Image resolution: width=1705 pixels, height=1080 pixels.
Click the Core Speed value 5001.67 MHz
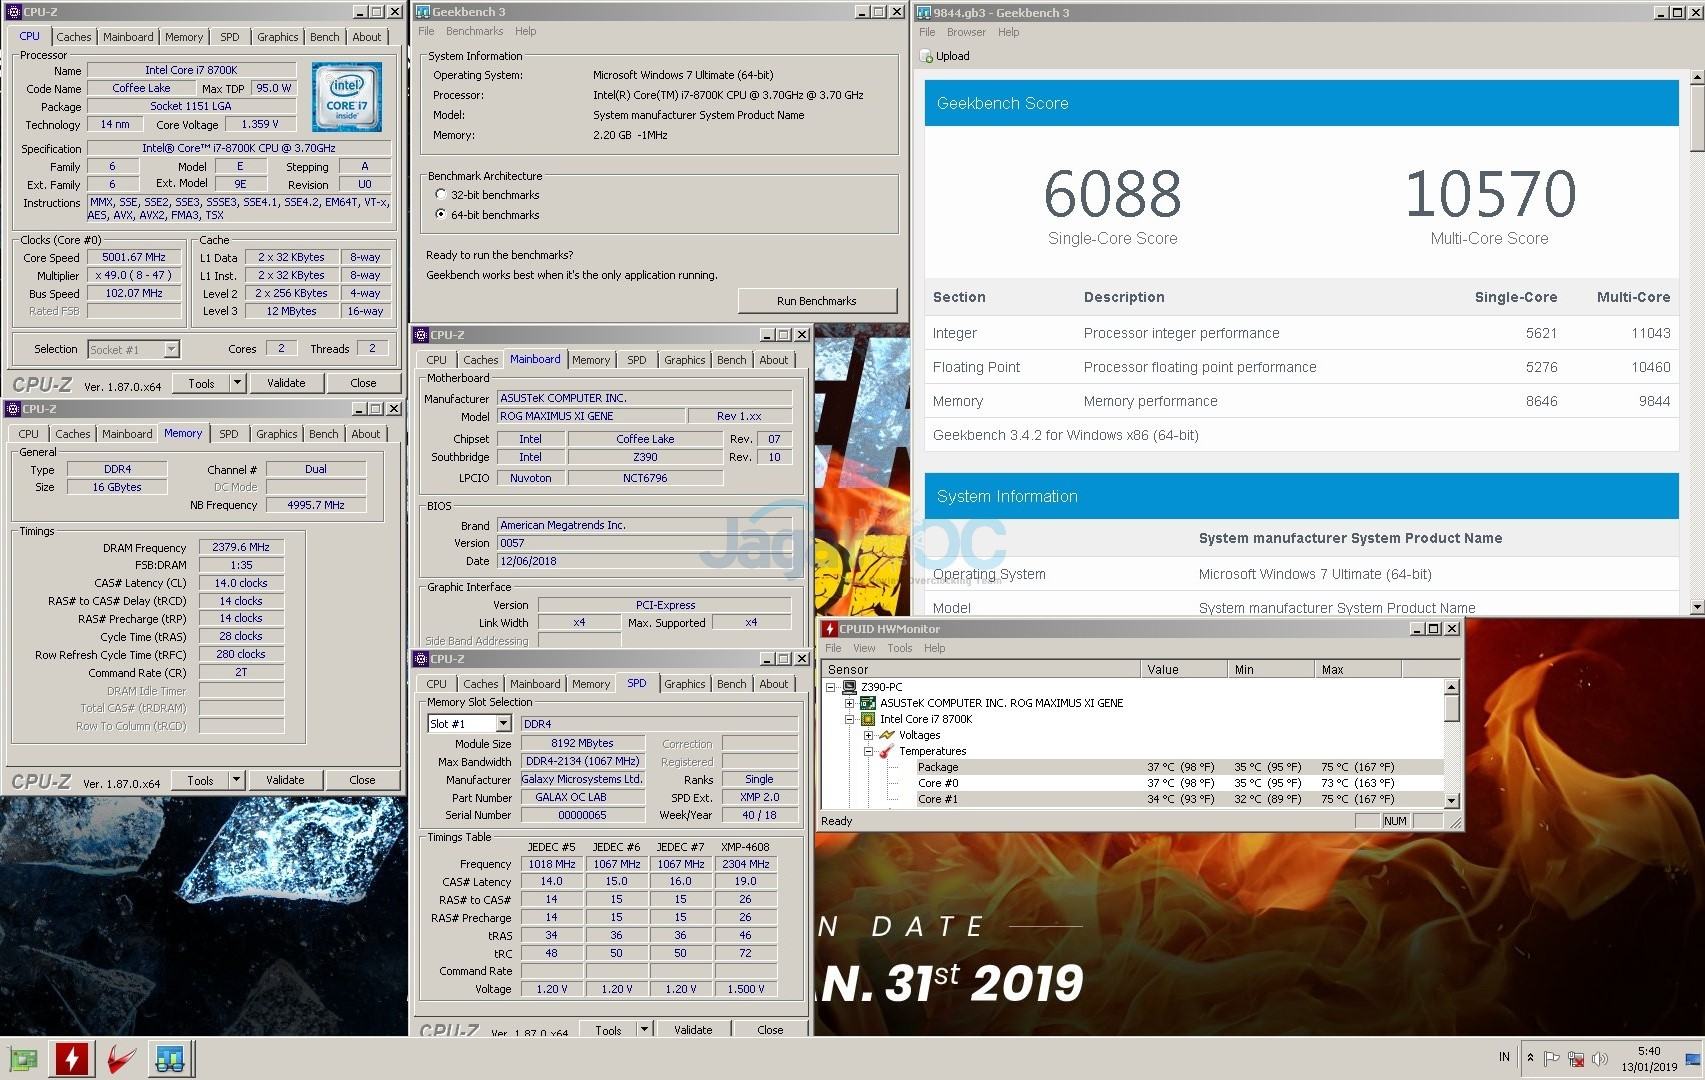(x=134, y=257)
